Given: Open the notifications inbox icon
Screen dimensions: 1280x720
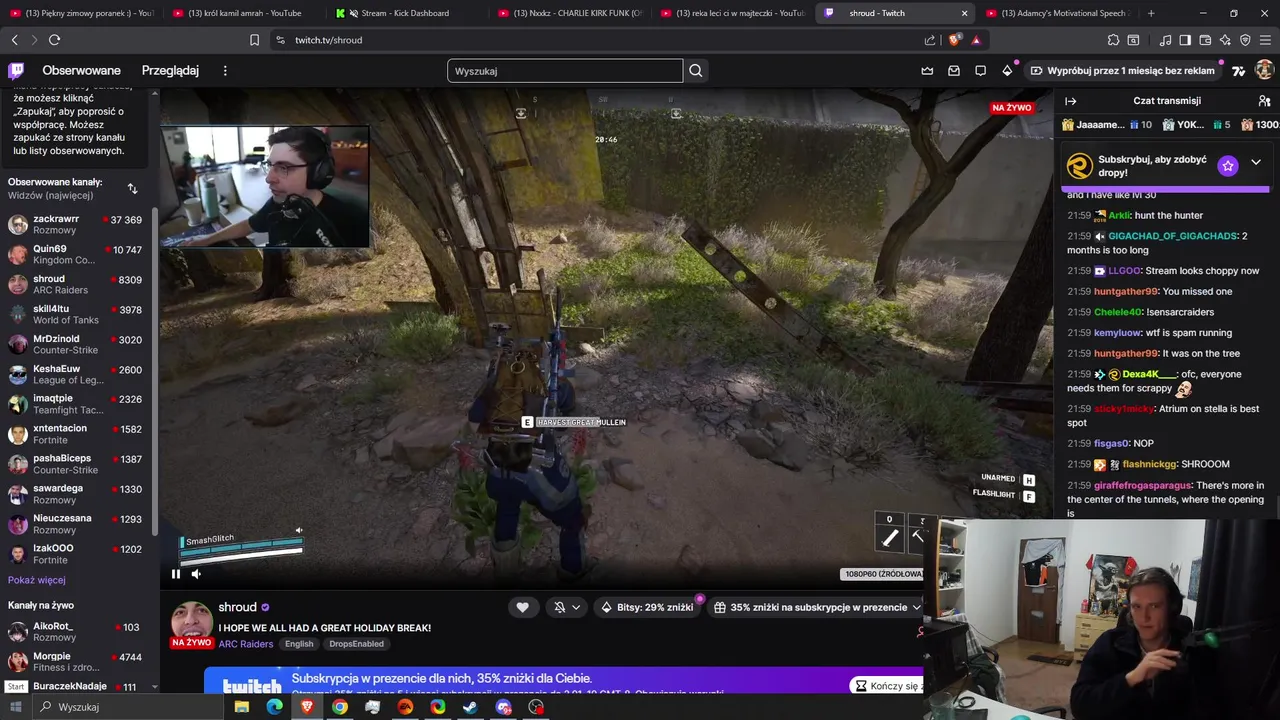Looking at the screenshot, I should click(x=954, y=71).
